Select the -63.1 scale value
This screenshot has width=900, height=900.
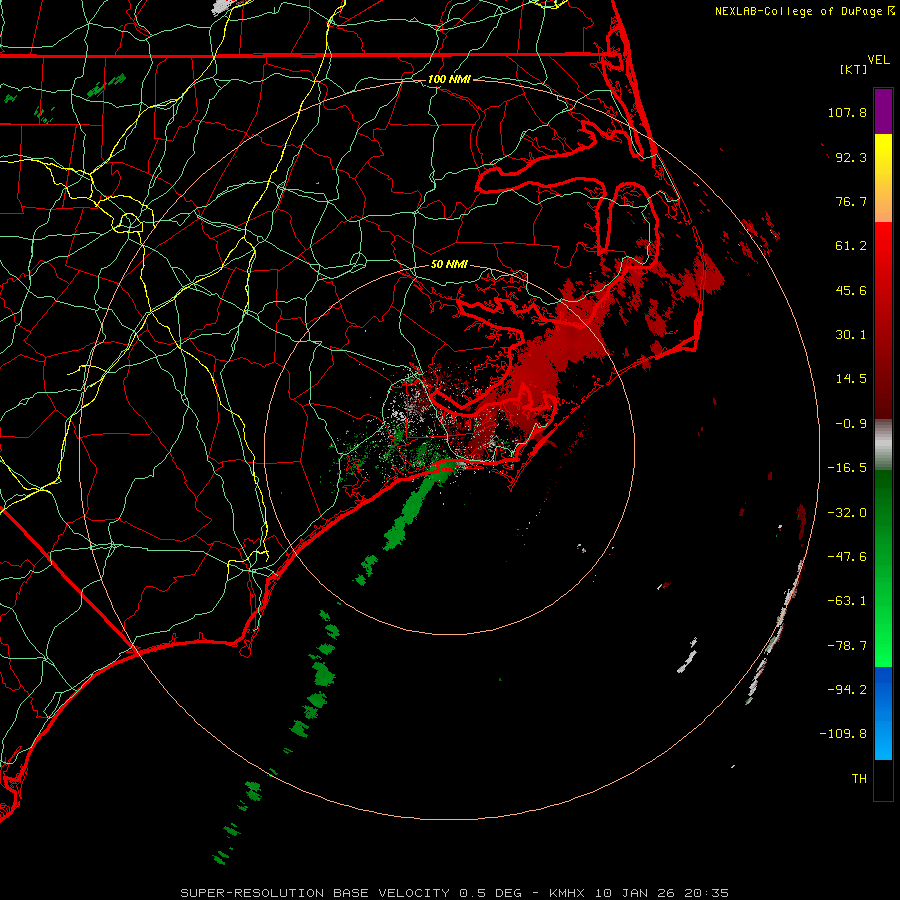click(847, 601)
